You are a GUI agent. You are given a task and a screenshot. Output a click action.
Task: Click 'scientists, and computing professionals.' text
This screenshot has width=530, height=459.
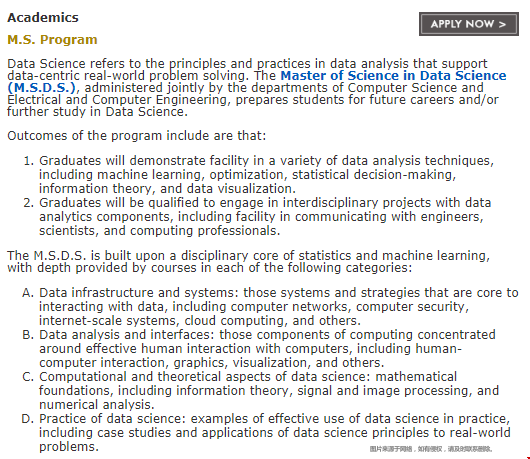coord(160,231)
